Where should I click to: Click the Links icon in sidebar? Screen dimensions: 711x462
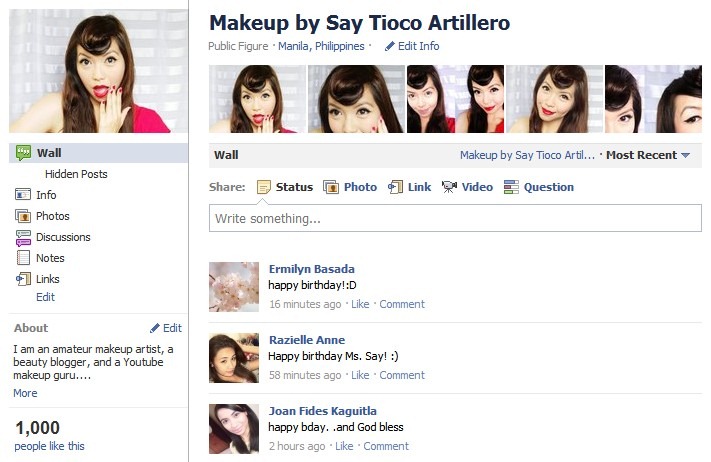[23, 279]
